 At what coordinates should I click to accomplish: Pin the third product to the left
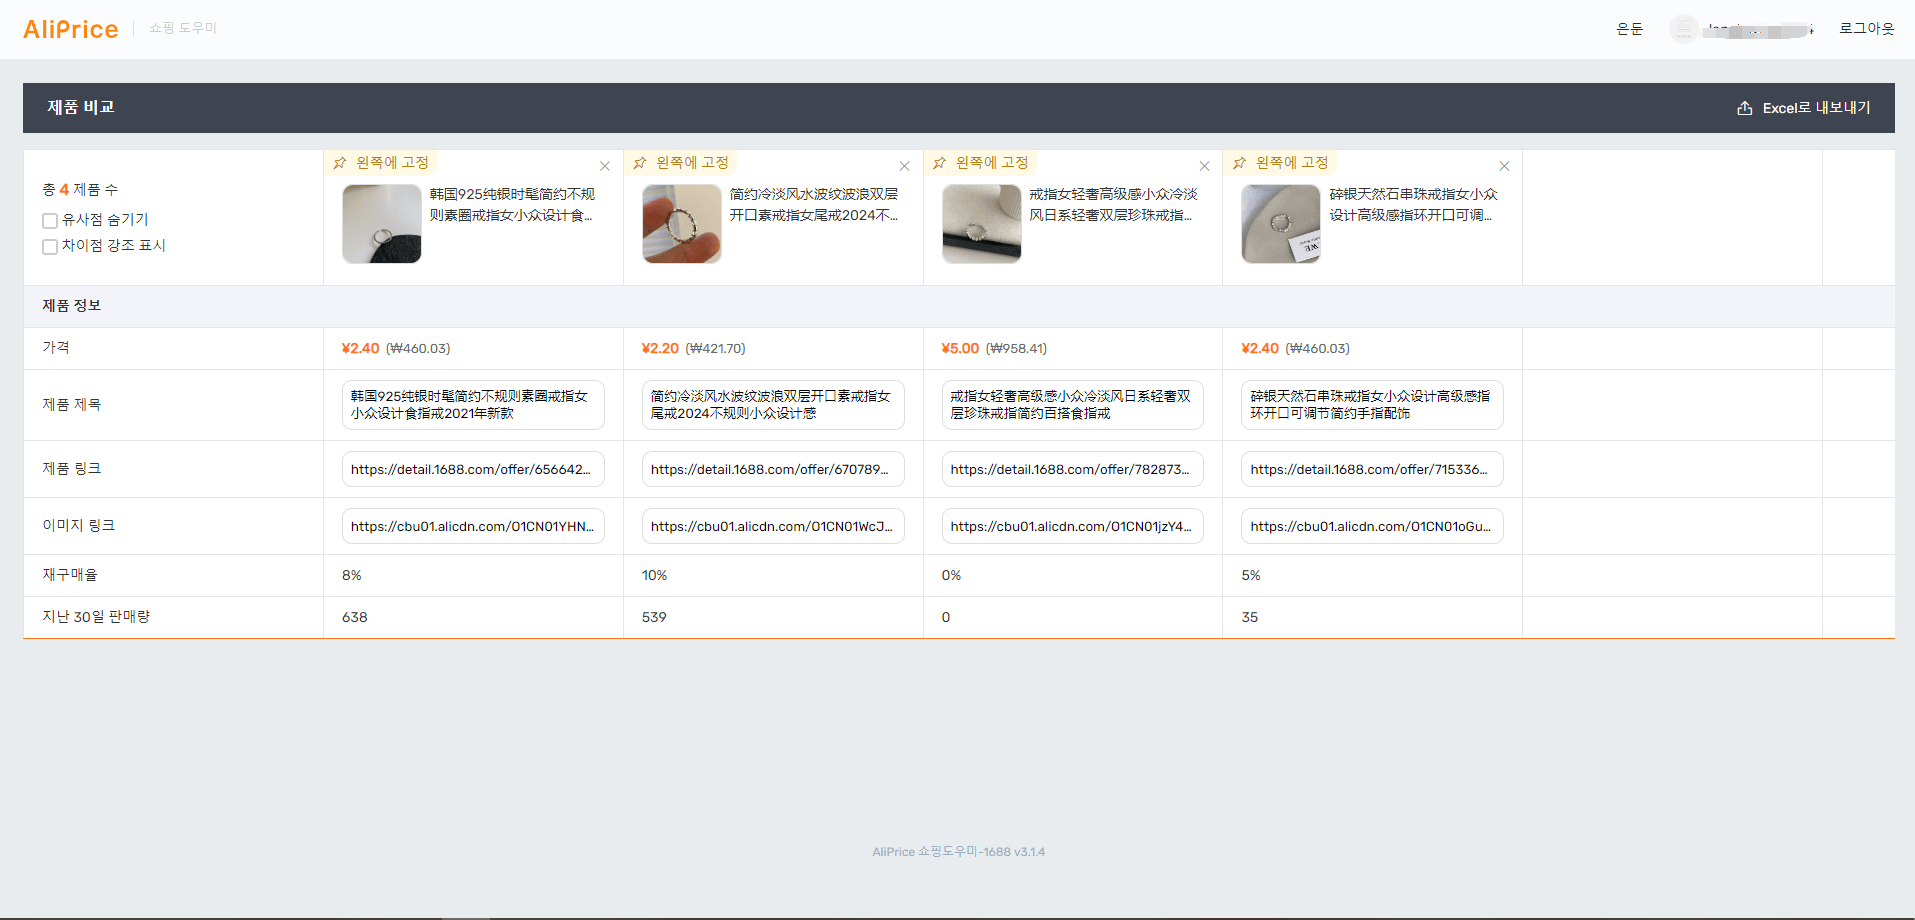[981, 163]
